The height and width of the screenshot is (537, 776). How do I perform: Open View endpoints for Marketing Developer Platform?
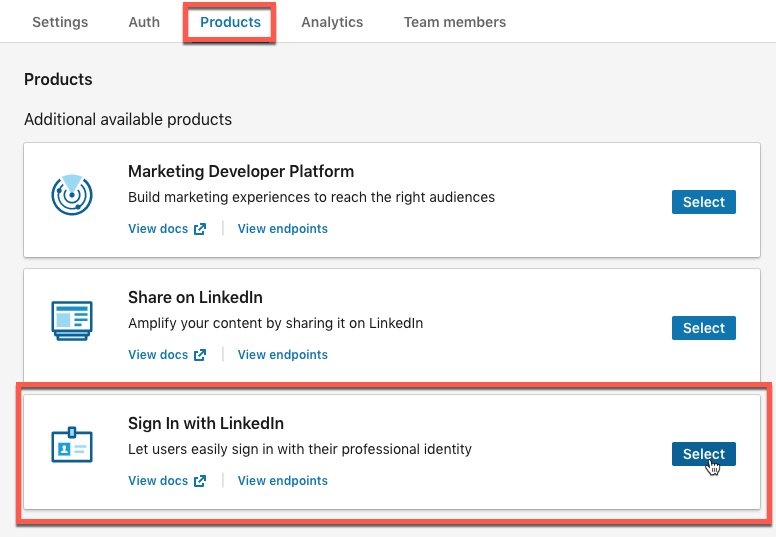click(283, 229)
